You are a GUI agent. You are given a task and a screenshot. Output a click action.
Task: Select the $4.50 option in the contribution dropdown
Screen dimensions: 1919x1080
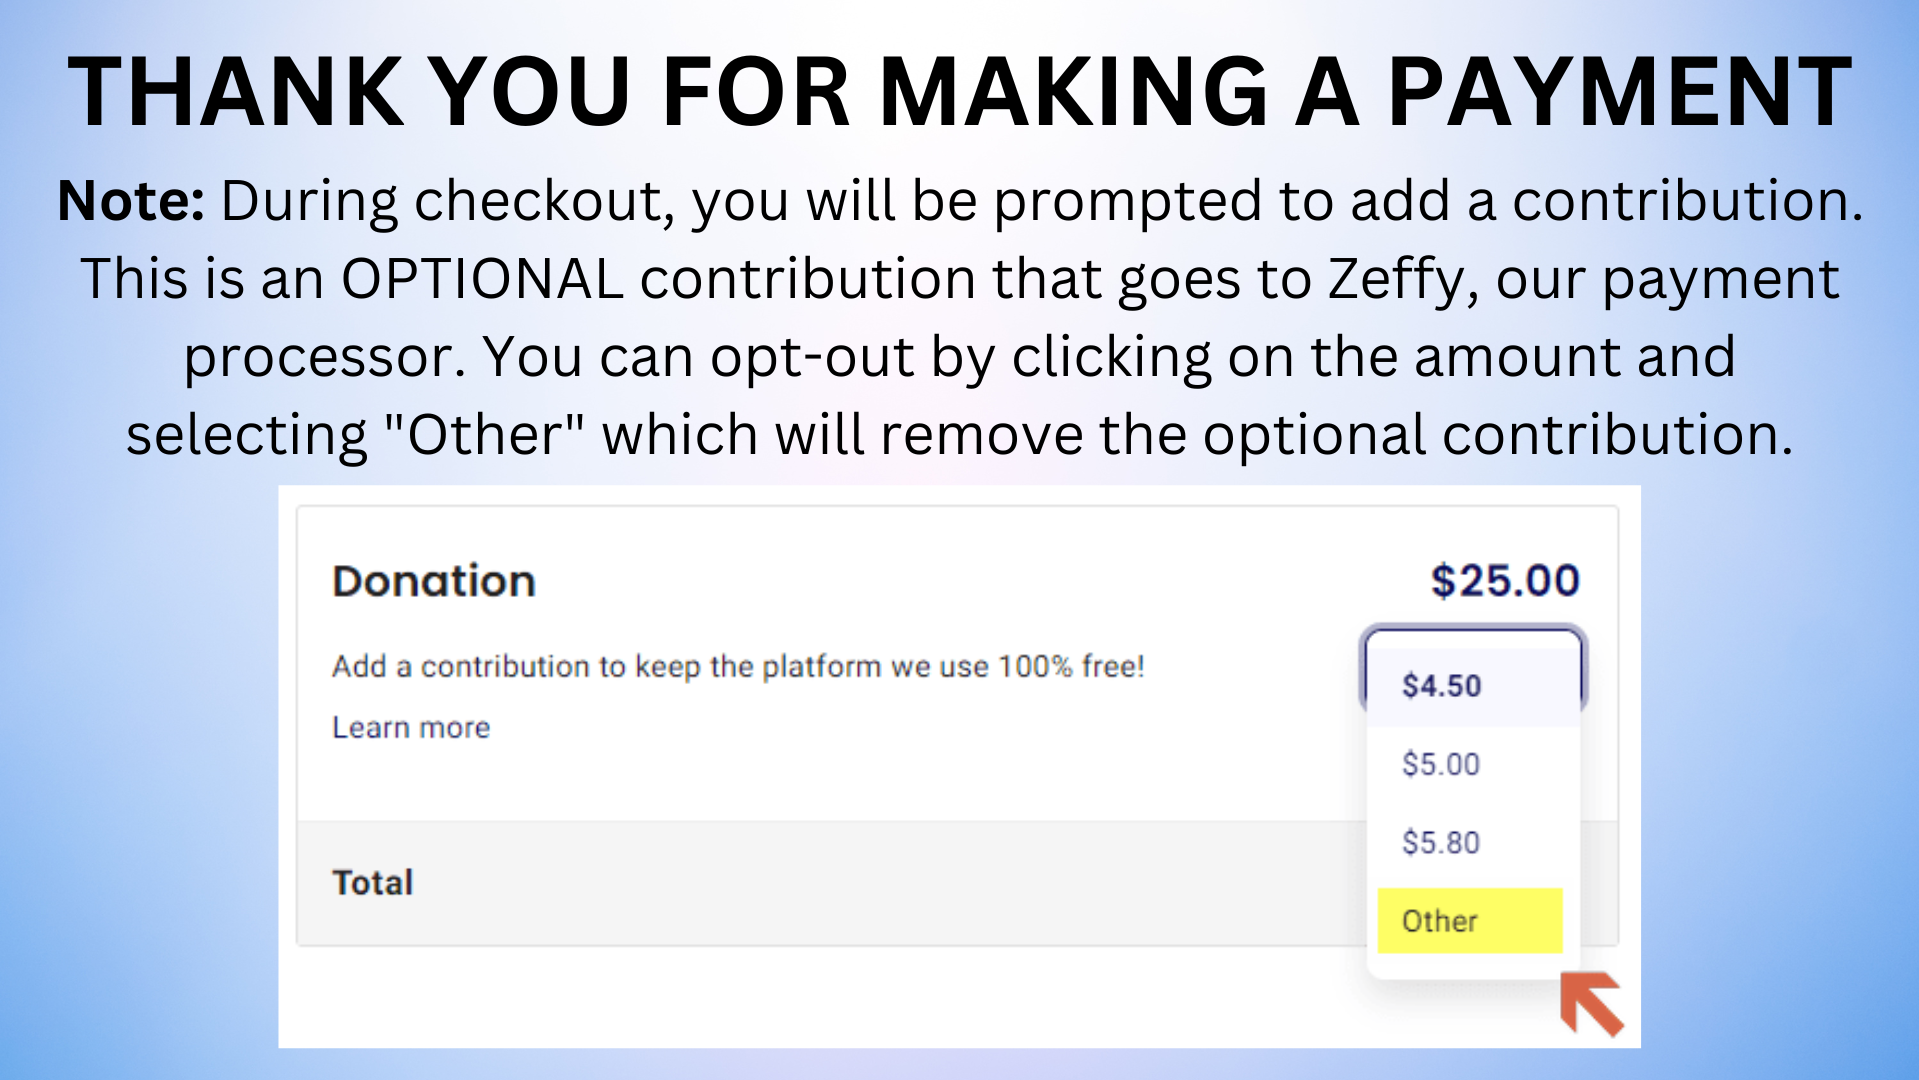point(1441,686)
